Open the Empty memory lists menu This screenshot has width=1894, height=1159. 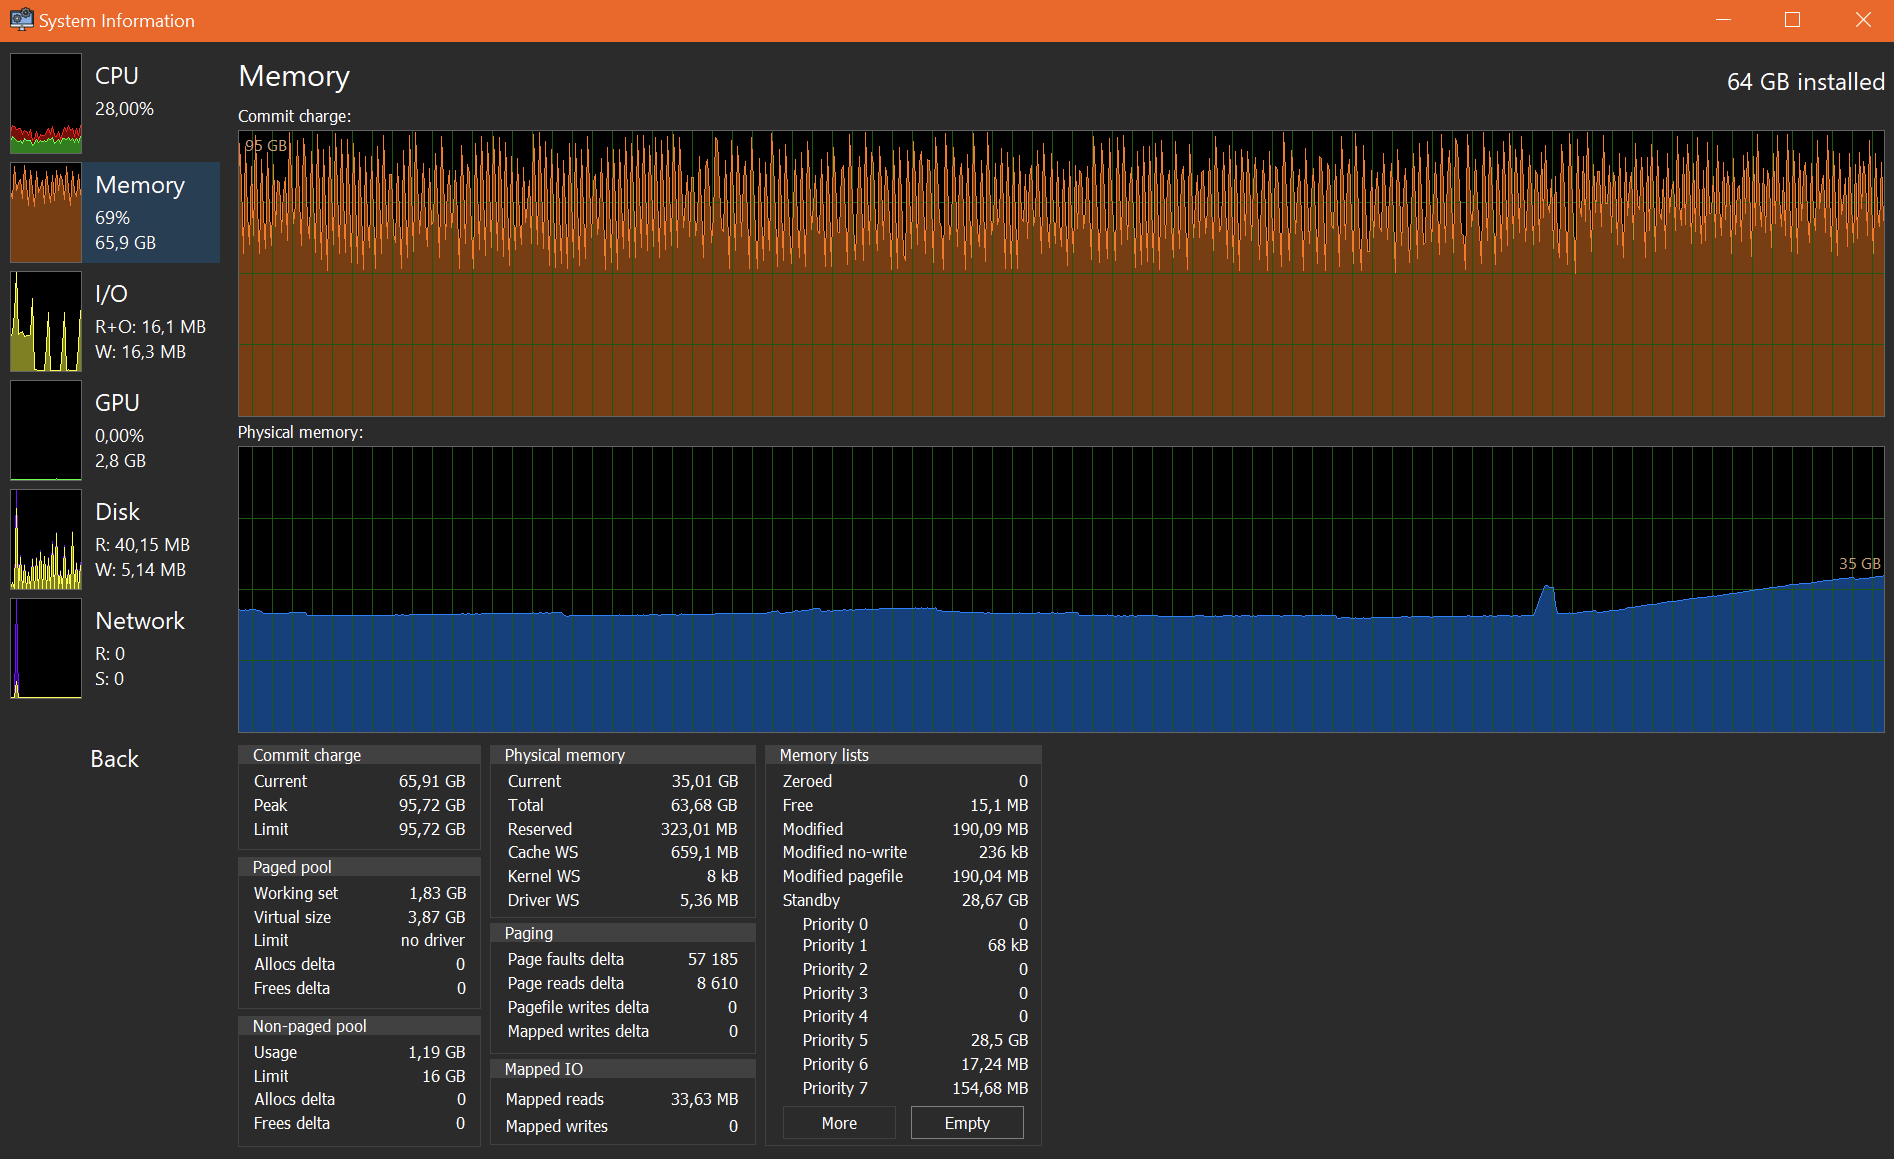click(x=967, y=1123)
